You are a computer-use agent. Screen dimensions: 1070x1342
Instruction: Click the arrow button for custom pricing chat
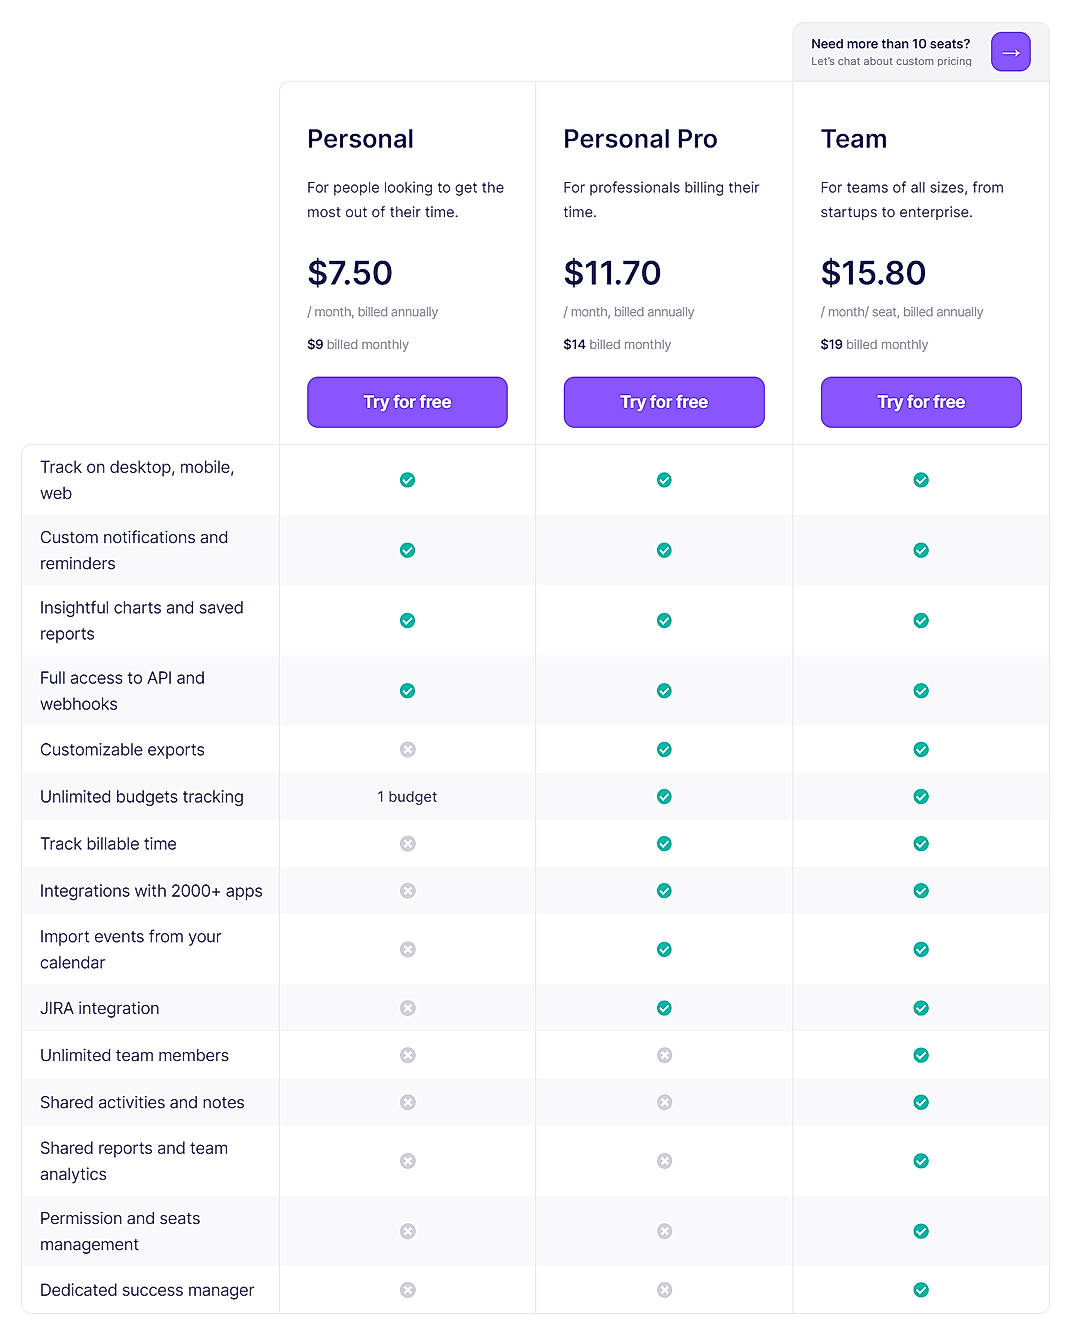1010,51
